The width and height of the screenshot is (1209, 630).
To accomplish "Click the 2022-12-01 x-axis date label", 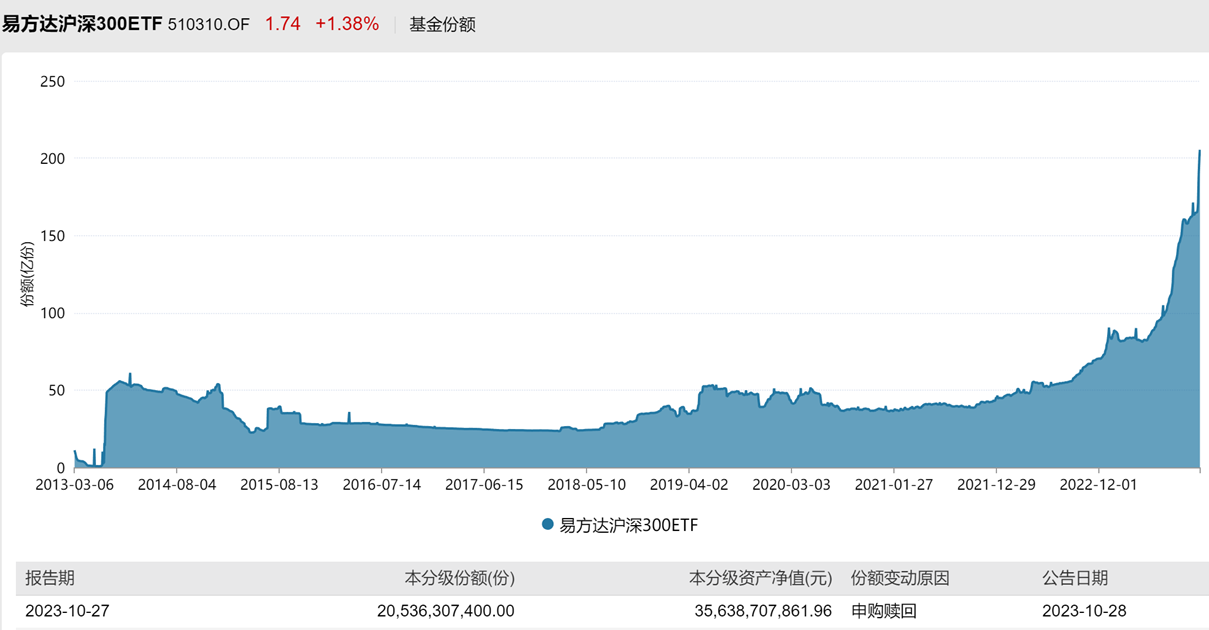I will 1098,485.
